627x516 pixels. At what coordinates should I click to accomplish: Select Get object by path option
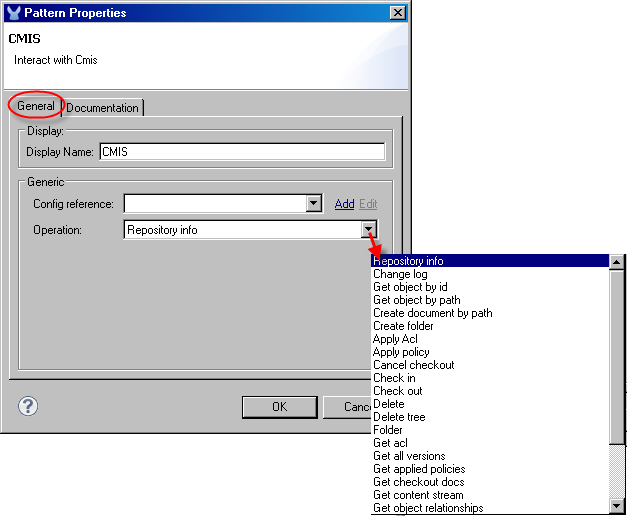[x=416, y=300]
